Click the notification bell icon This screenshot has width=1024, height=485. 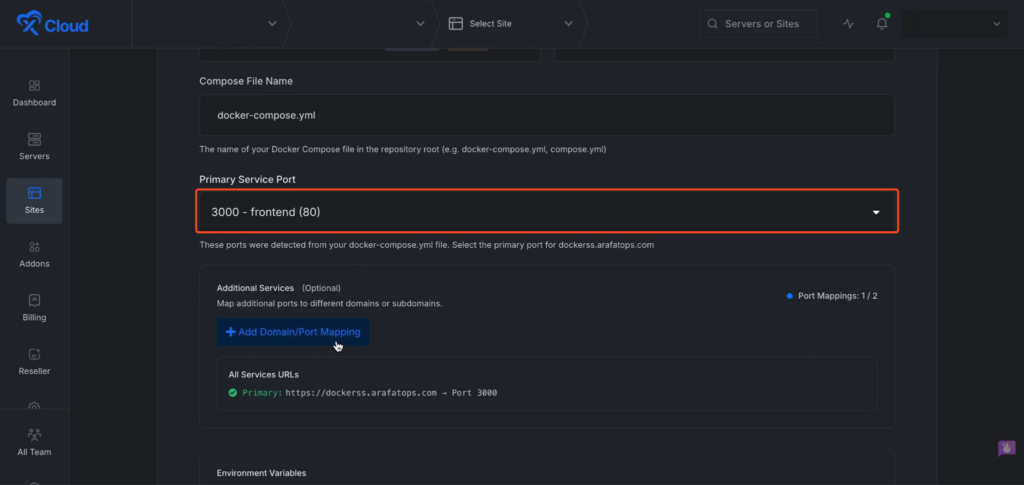pos(882,24)
